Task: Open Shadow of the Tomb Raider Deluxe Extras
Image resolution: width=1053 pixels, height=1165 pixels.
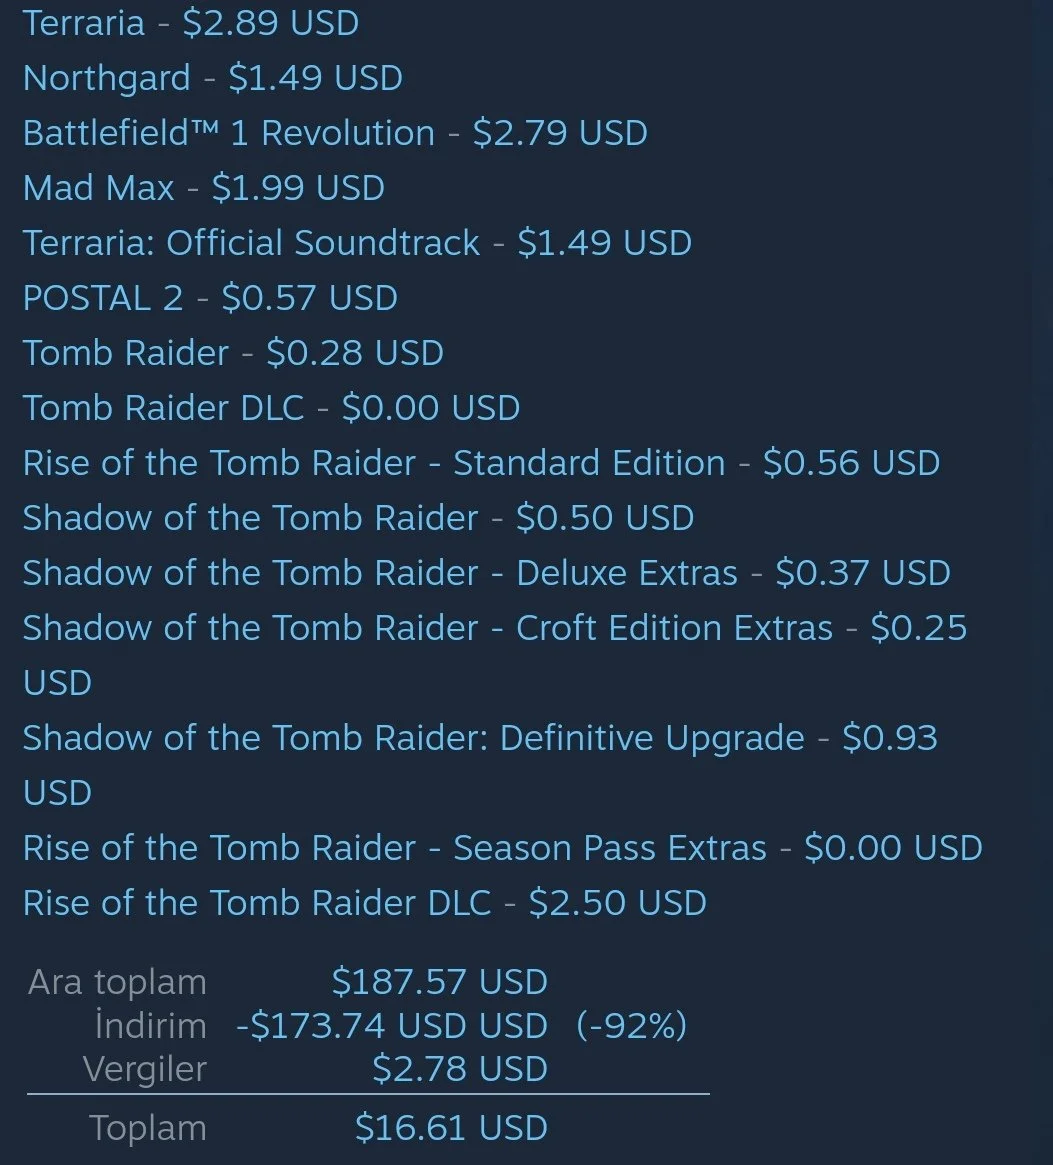Action: 487,573
